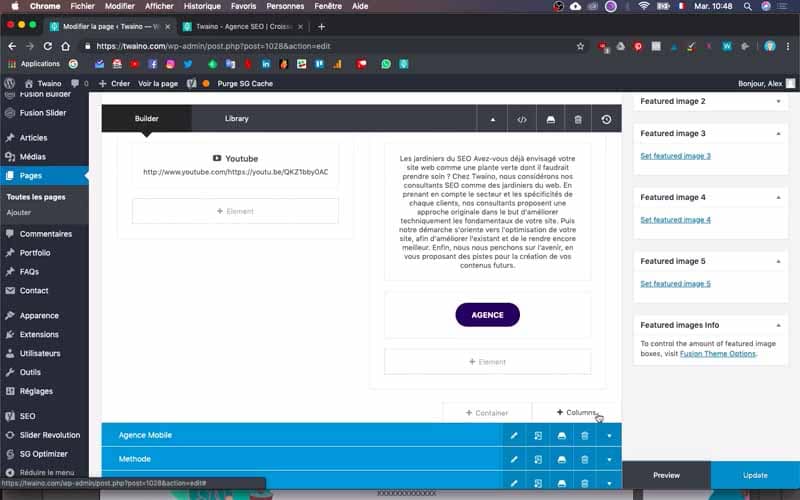The height and width of the screenshot is (500, 800).
Task: Edit the Methode container with the pencil icon
Action: click(x=514, y=459)
